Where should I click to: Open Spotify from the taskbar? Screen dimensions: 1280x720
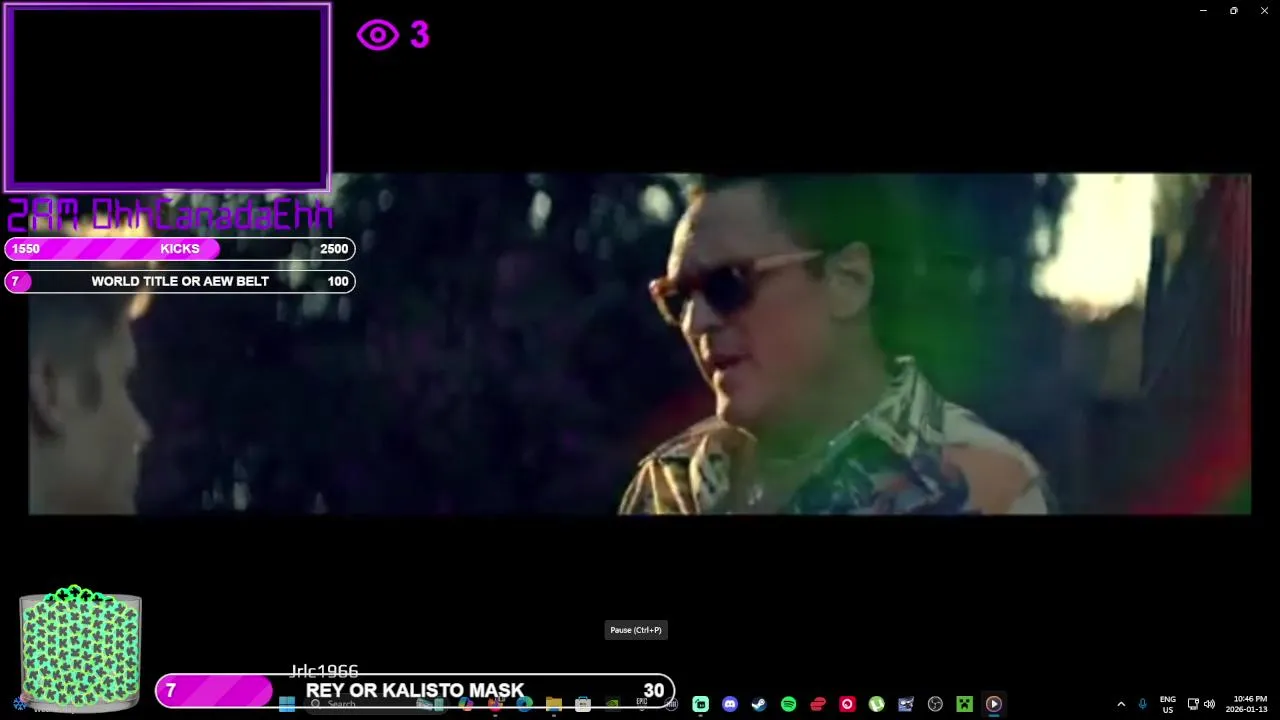click(788, 704)
